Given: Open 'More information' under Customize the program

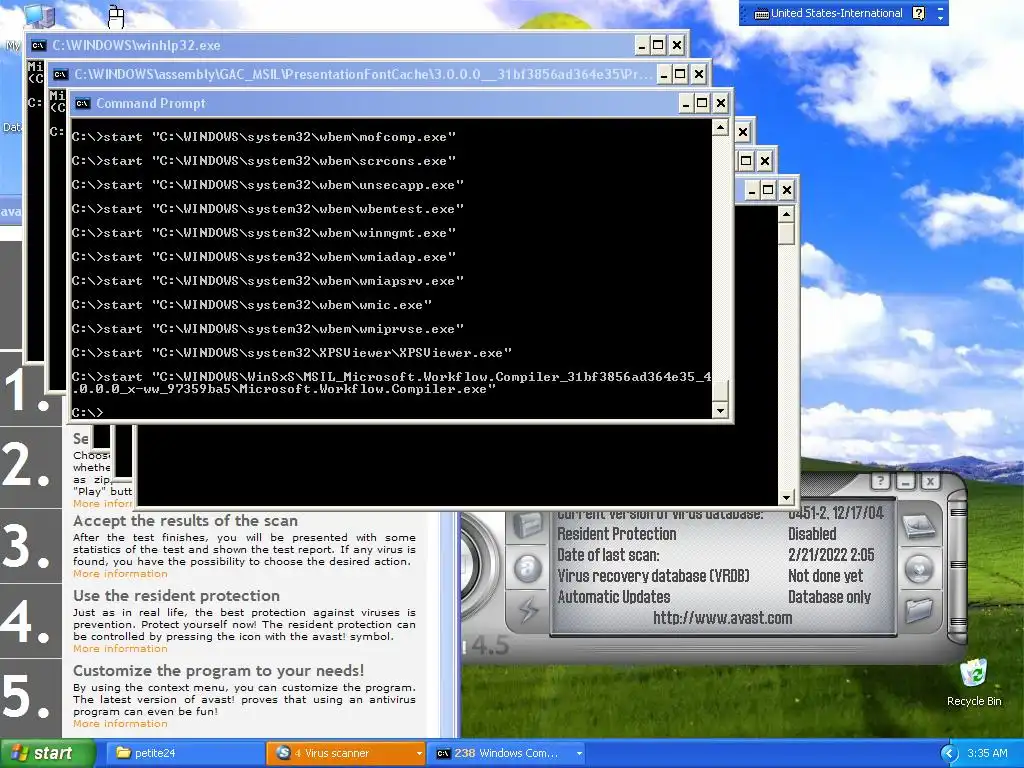Looking at the screenshot, I should click(120, 724).
